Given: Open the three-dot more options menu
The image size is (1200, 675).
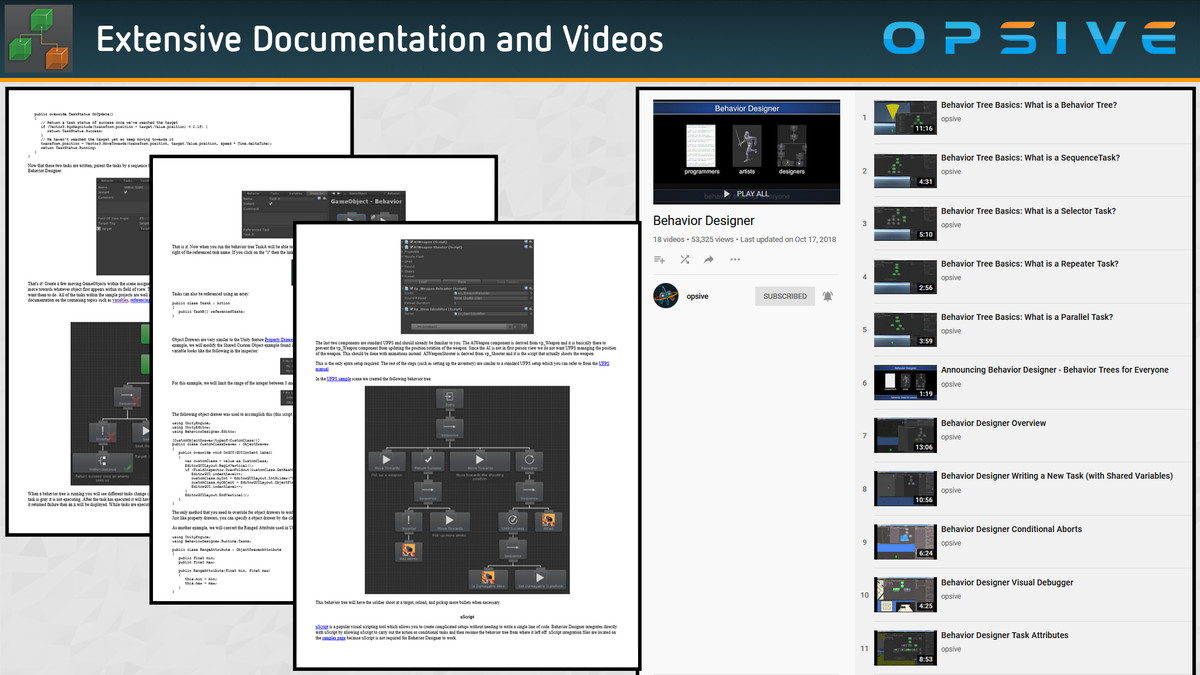Looking at the screenshot, I should pos(735,260).
